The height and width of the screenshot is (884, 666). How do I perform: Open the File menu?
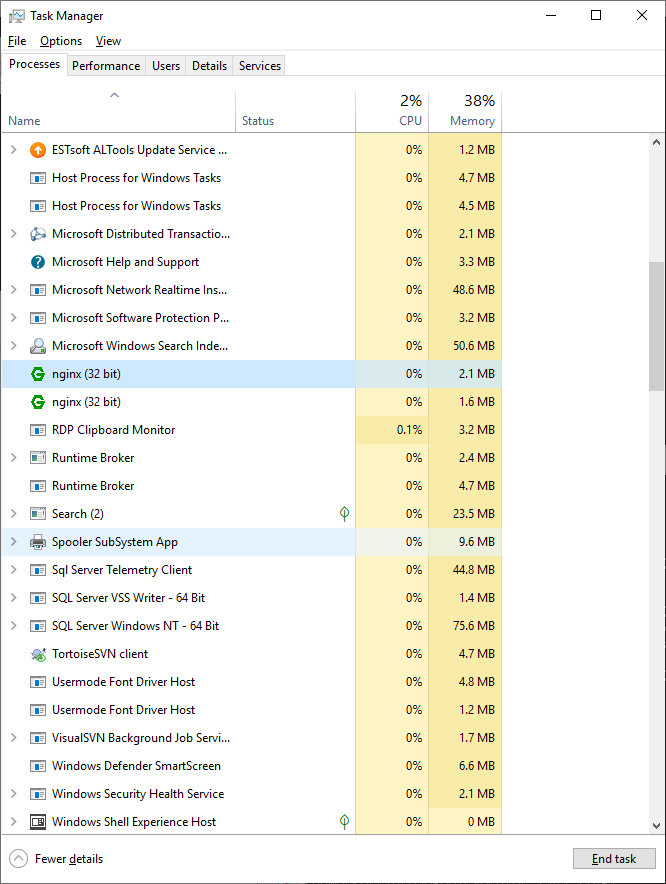(17, 41)
